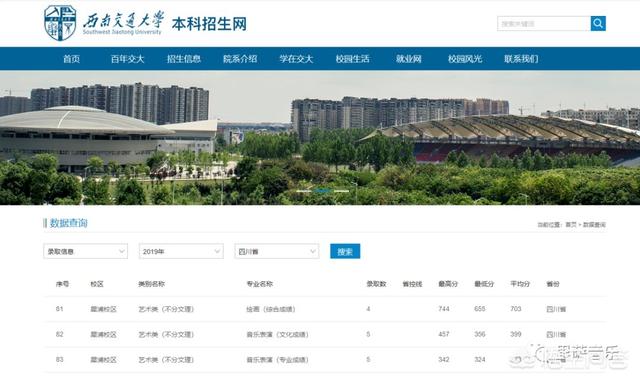This screenshot has height=381, width=640.
Task: Click the 平均分 column header
Action: click(520, 284)
